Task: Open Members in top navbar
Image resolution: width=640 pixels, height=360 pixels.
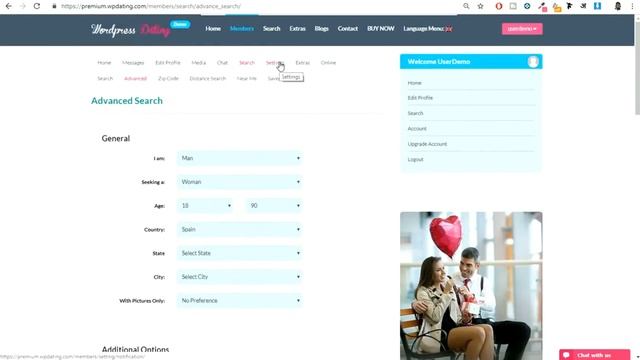Action: (x=242, y=29)
